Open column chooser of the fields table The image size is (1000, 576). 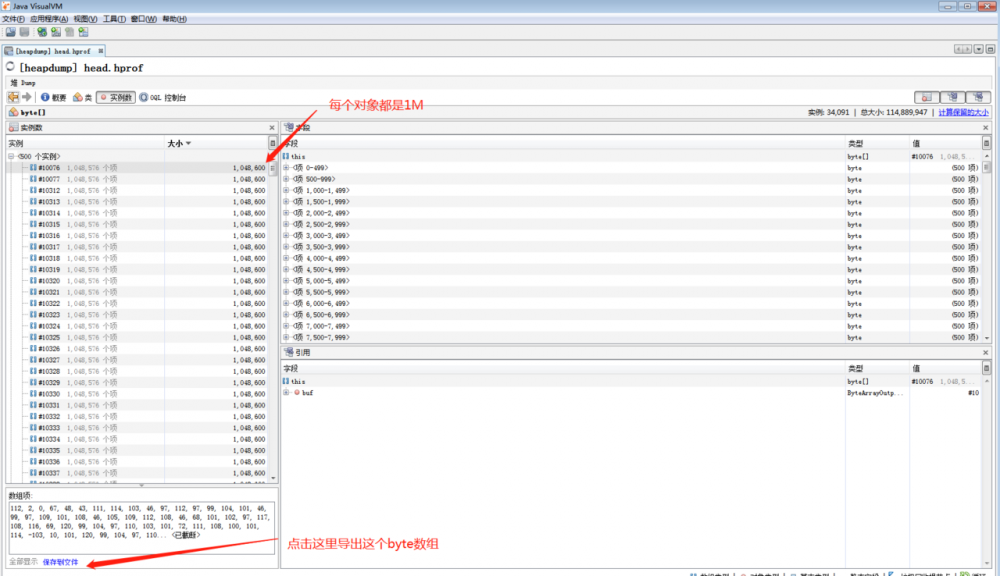[x=986, y=143]
